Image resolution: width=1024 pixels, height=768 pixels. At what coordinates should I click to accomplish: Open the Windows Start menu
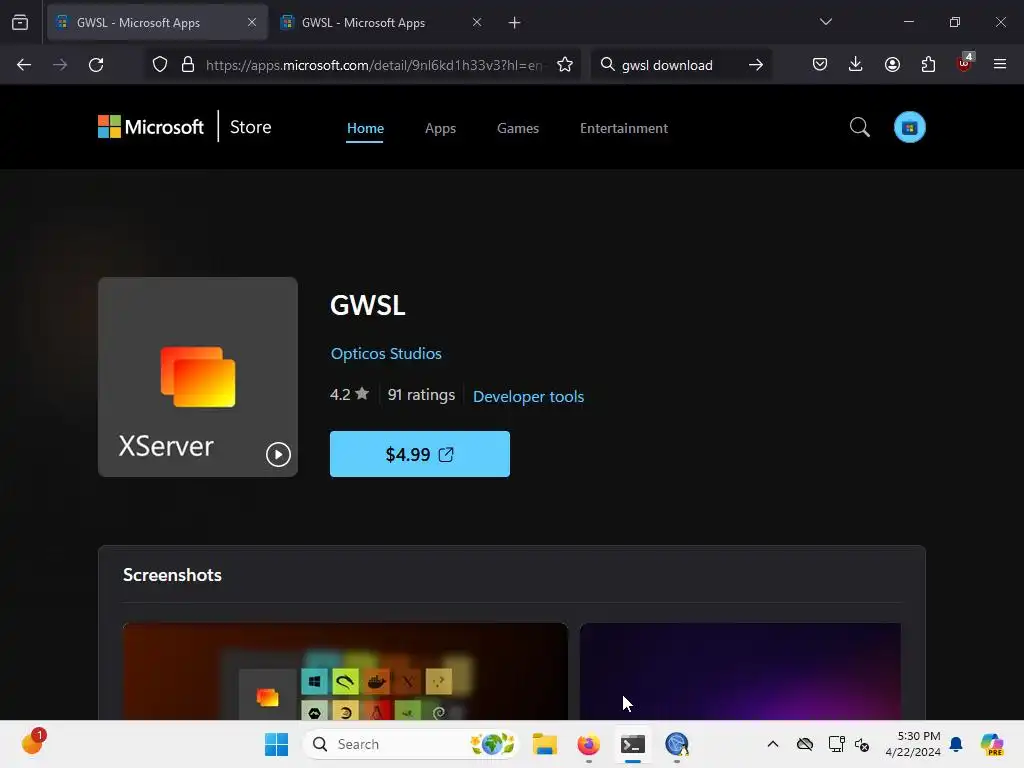coord(276,744)
